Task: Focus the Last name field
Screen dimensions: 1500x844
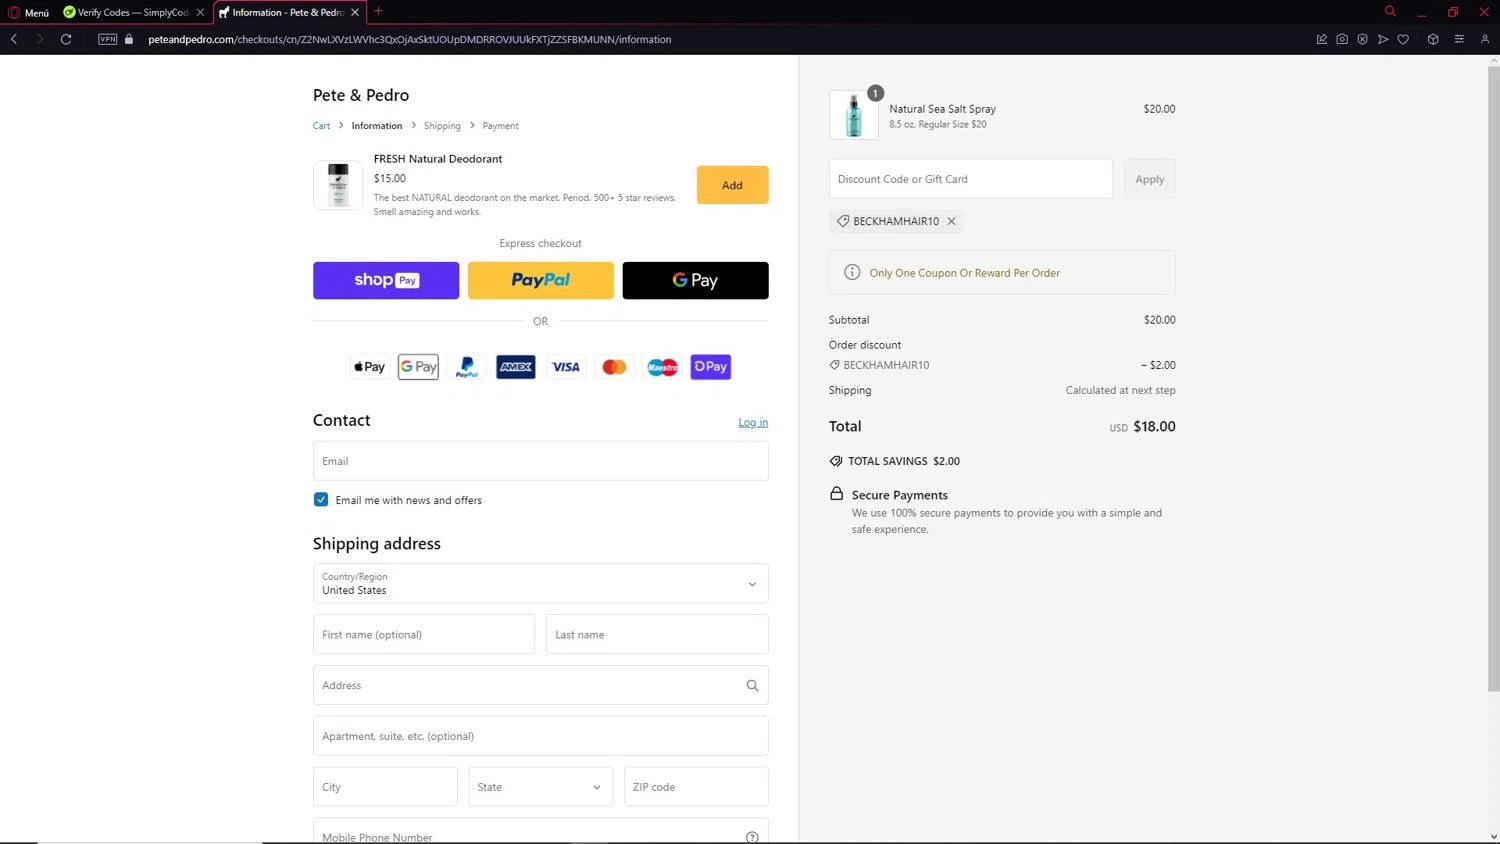Action: click(x=657, y=634)
